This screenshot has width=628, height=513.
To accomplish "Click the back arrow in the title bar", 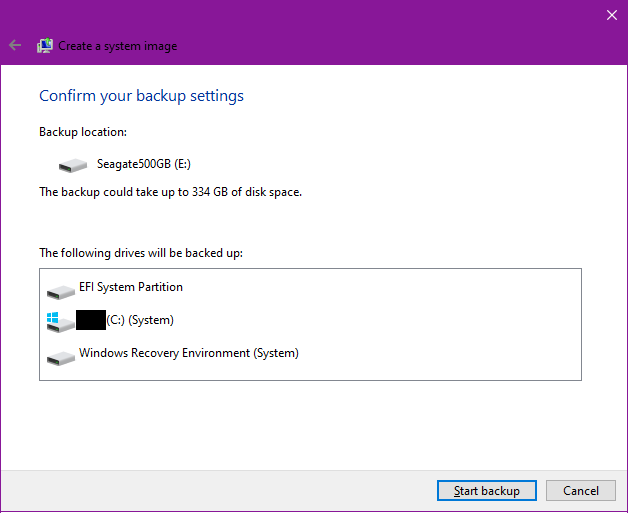I will 15,45.
